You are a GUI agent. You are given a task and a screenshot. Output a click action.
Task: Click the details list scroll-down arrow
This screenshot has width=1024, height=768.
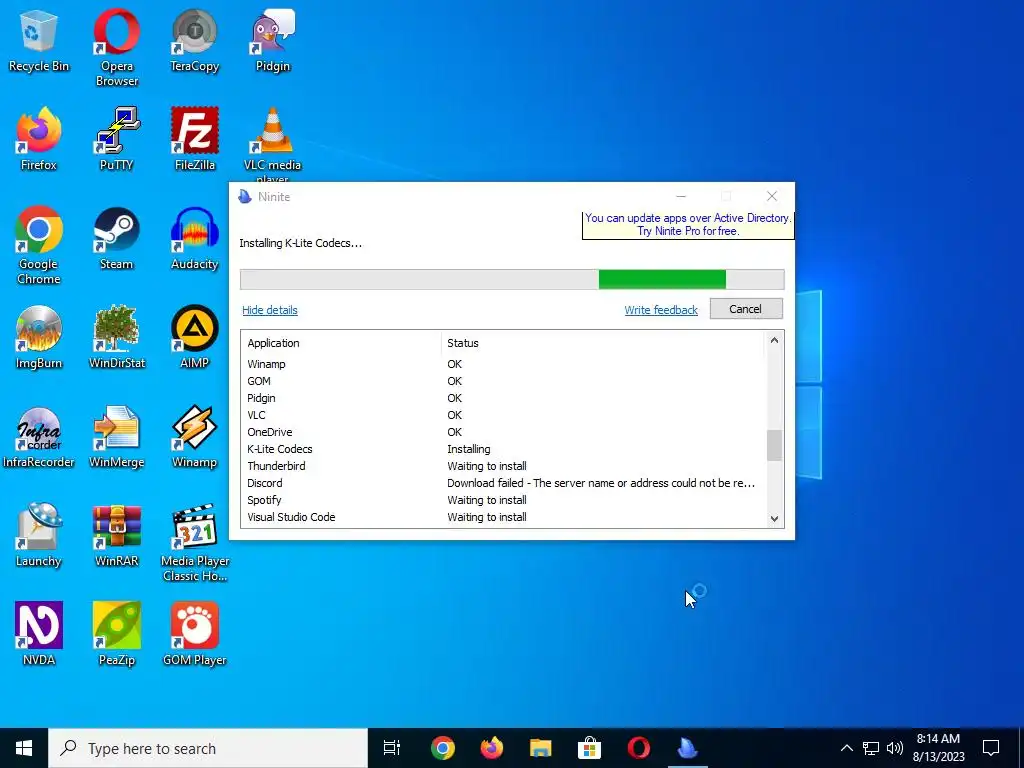tap(774, 519)
